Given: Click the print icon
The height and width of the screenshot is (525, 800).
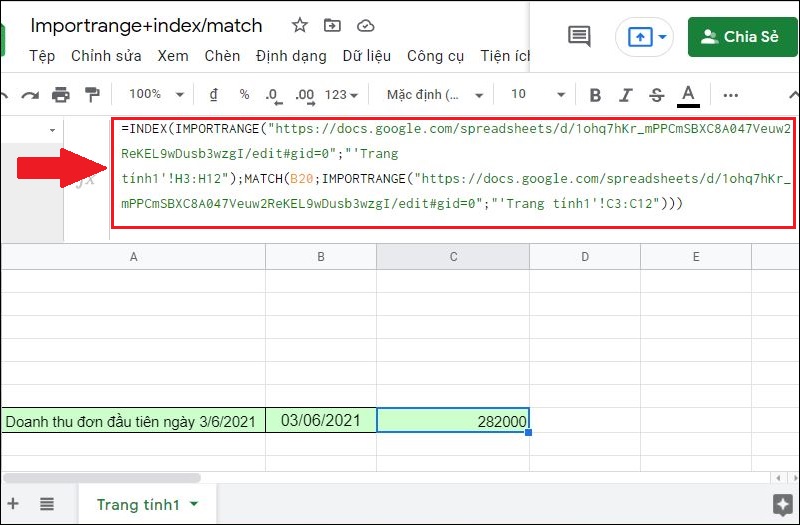Looking at the screenshot, I should [61, 95].
